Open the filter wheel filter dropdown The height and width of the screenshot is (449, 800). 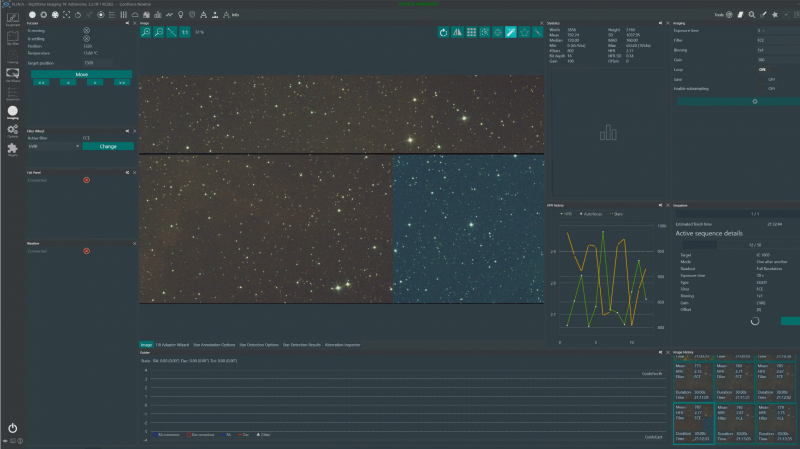click(54, 146)
